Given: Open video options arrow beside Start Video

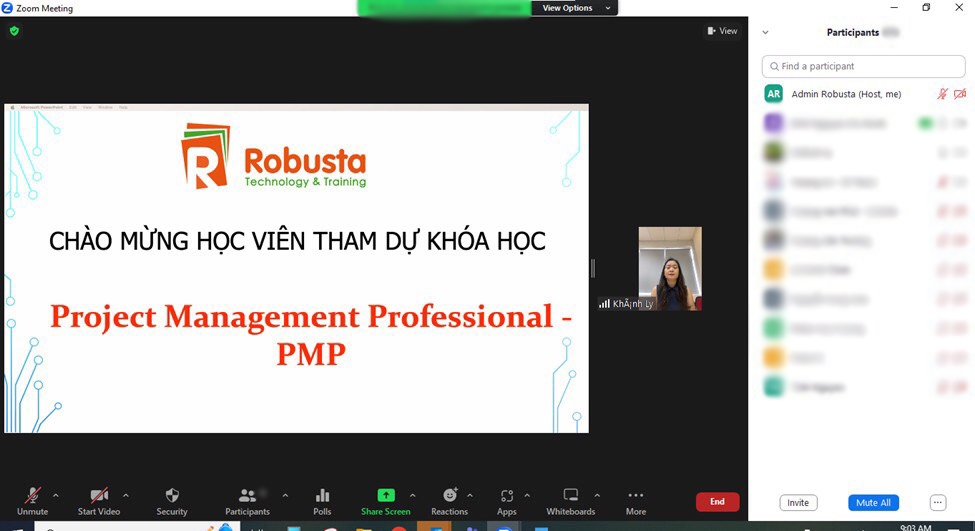Looking at the screenshot, I should [126, 496].
